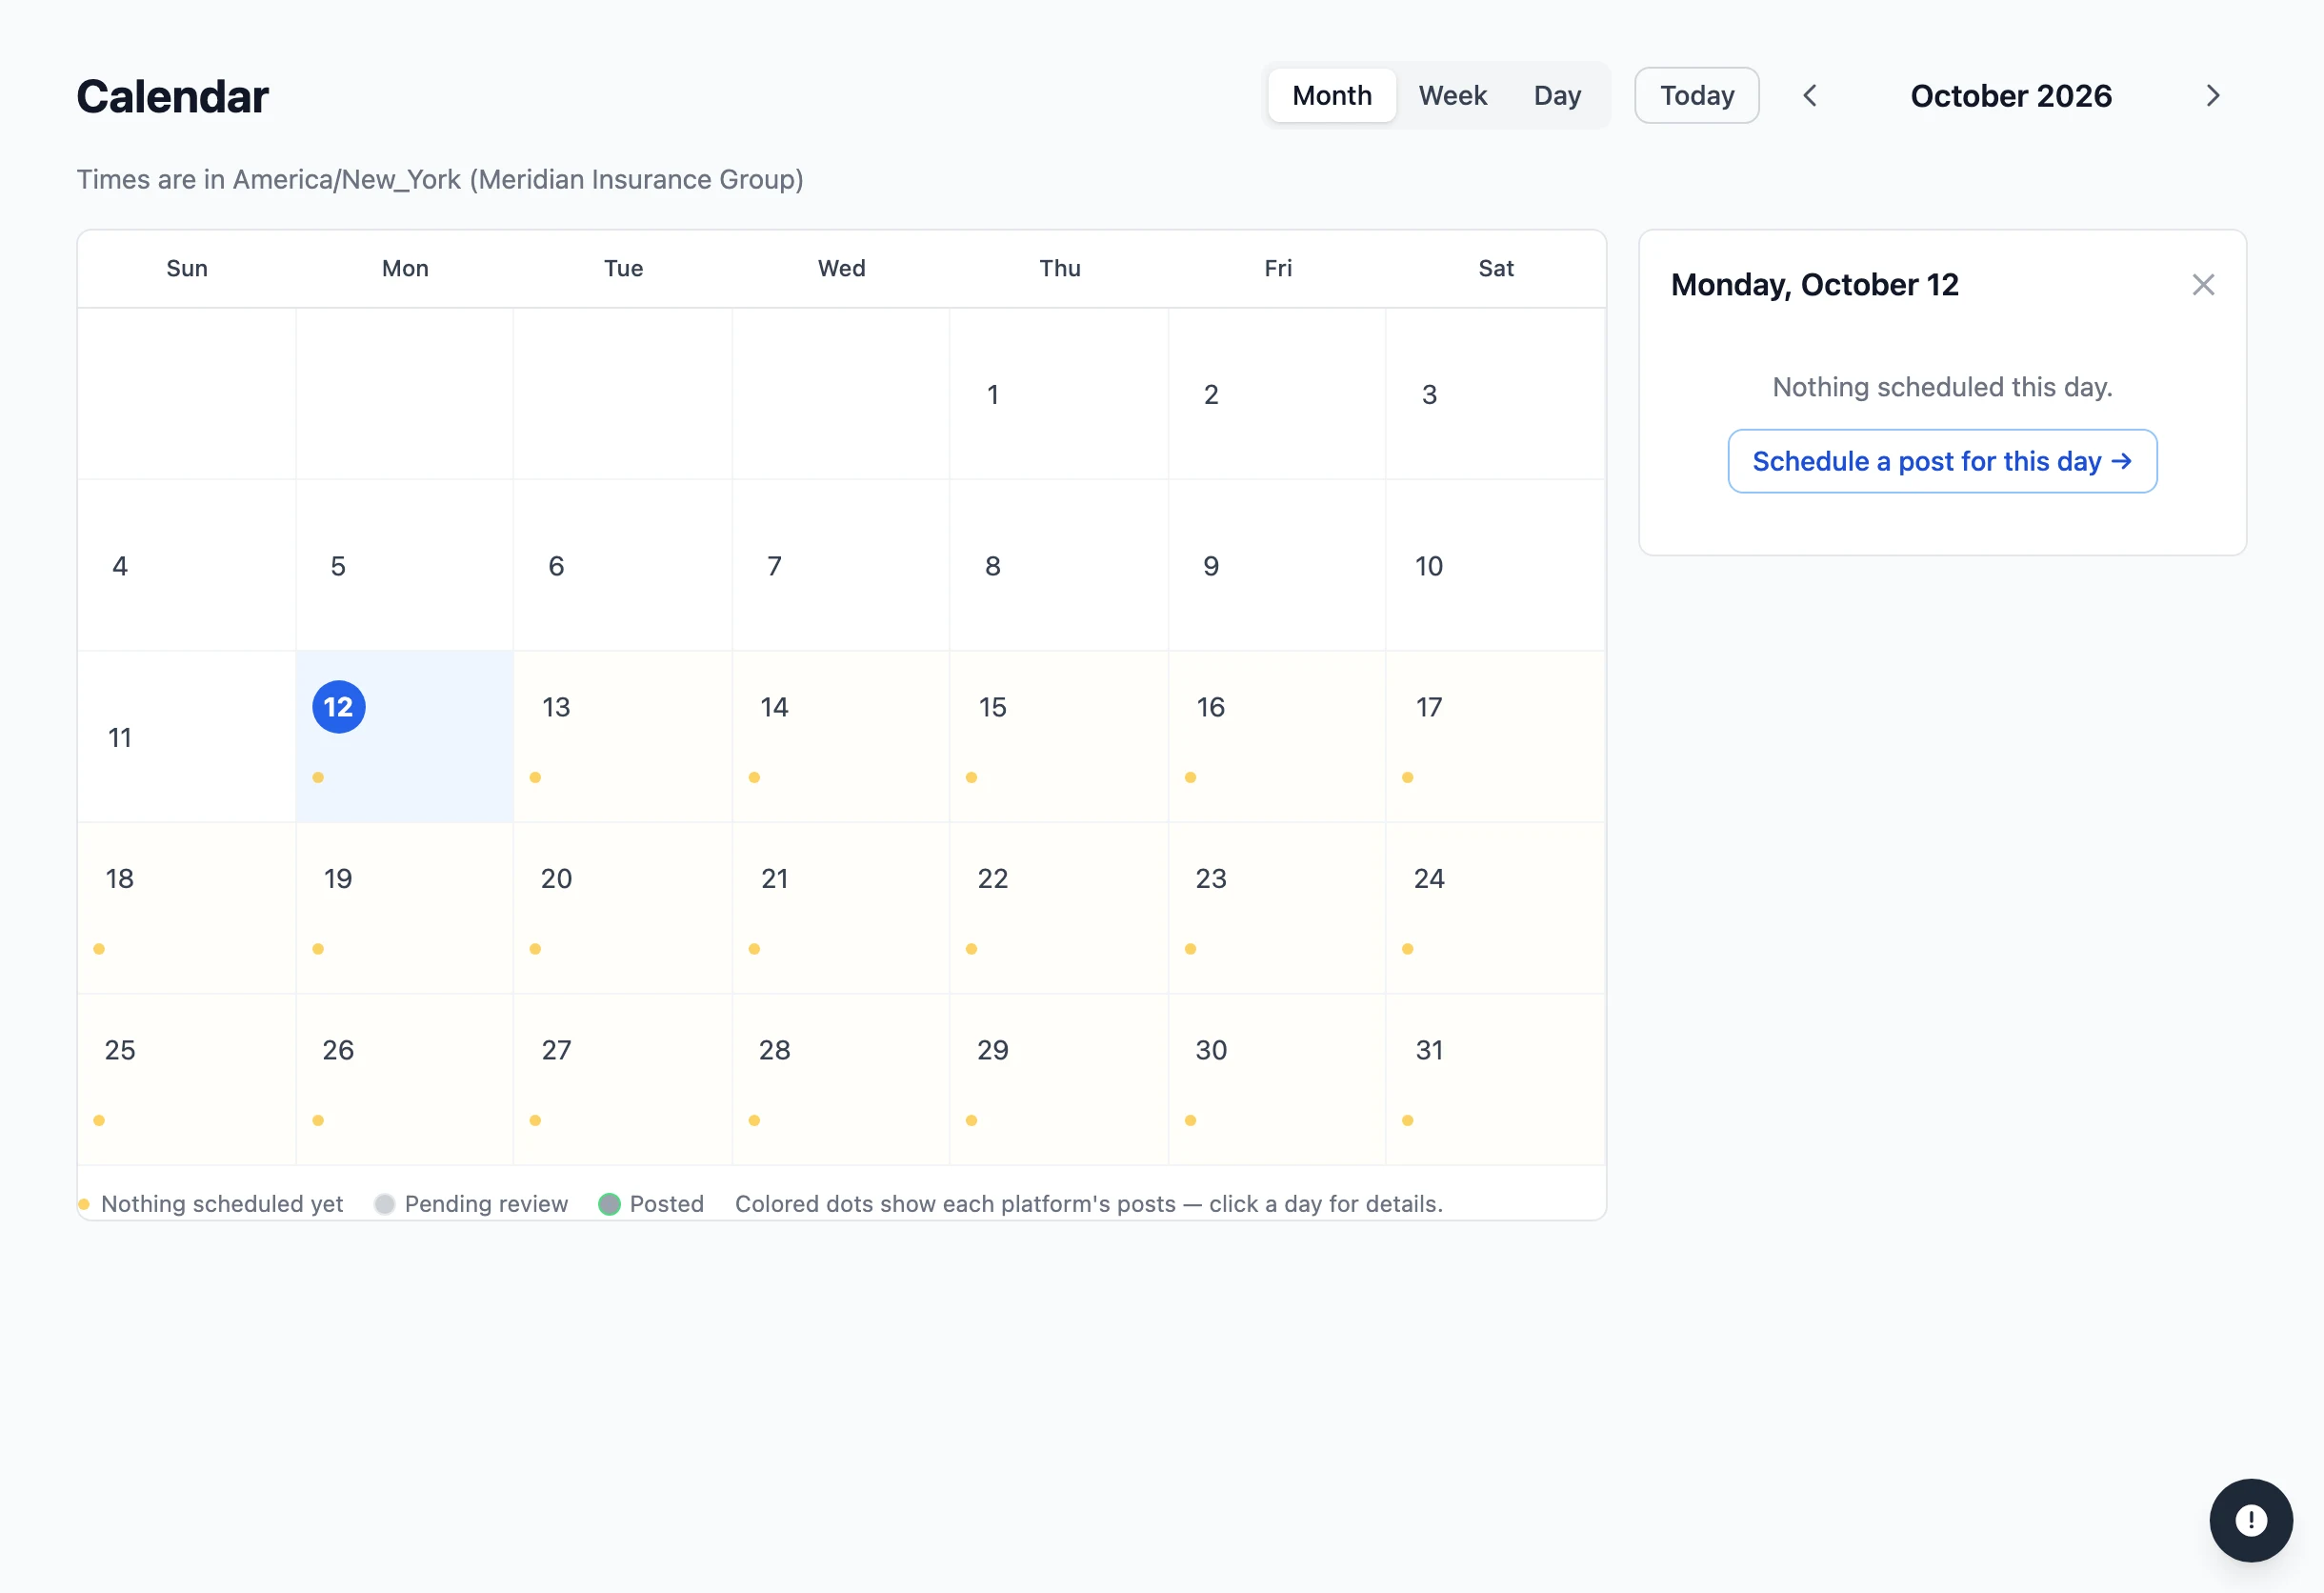2324x1593 pixels.
Task: Select day 18 in the grid
Action: pos(187,909)
